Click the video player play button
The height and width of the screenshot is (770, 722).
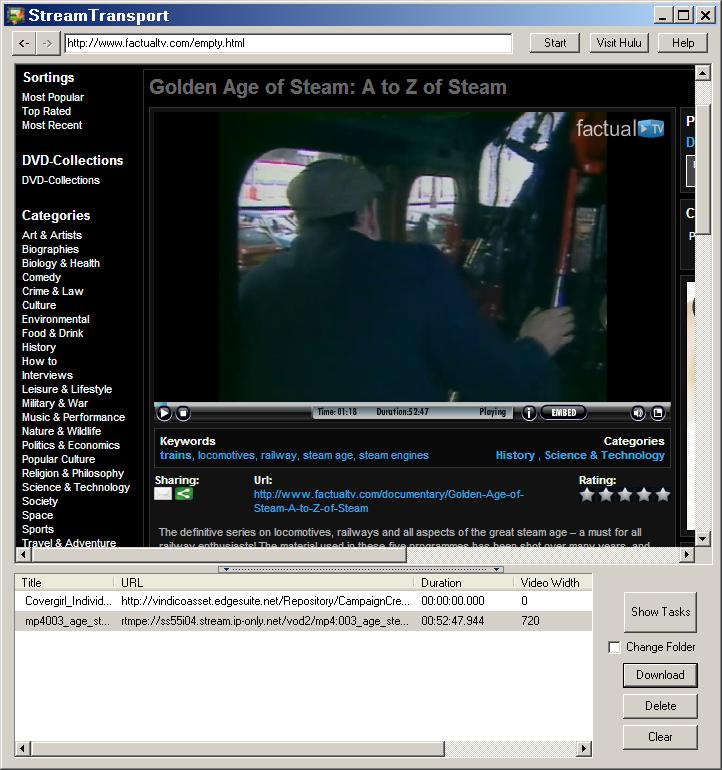(164, 413)
